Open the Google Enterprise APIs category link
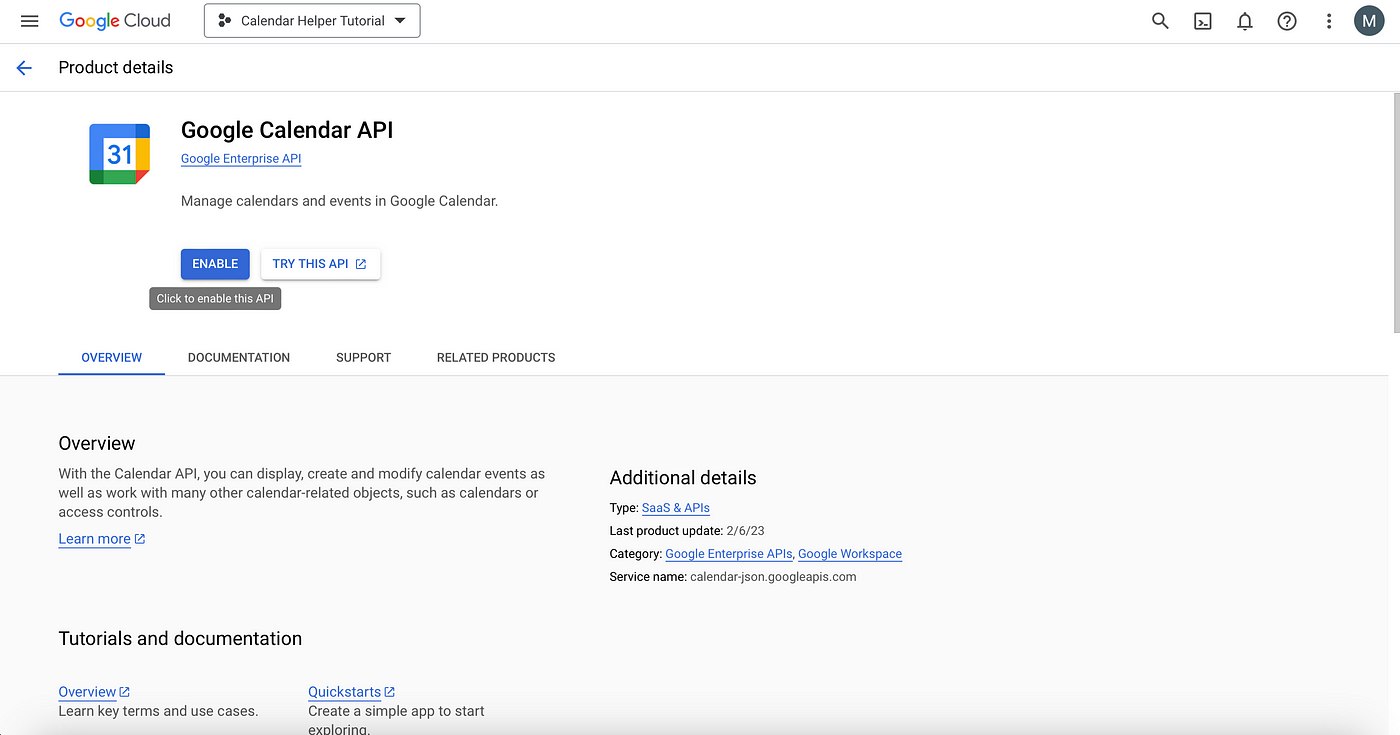 729,554
